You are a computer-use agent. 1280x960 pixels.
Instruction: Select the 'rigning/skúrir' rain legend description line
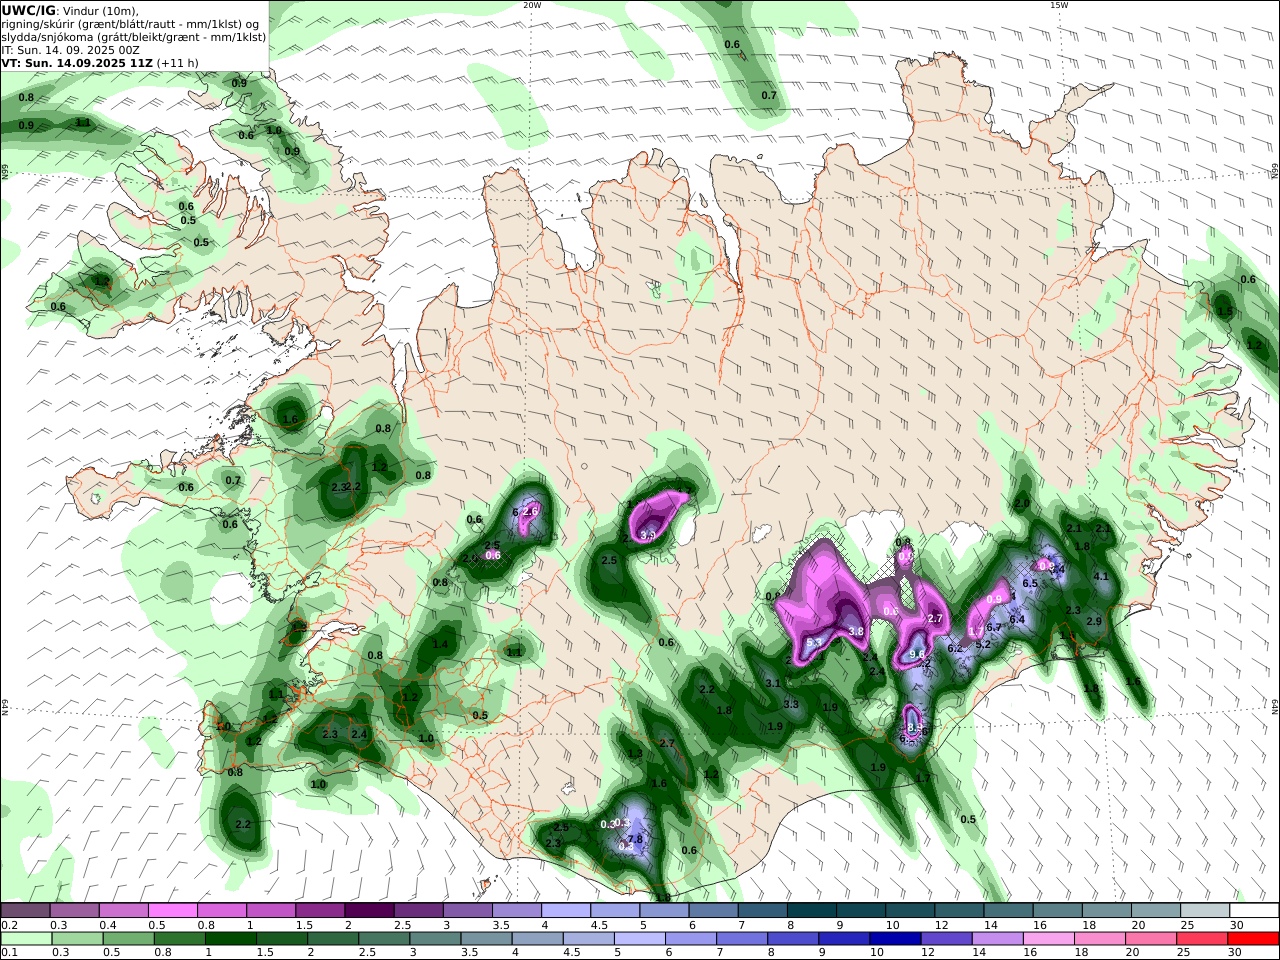click(x=130, y=23)
